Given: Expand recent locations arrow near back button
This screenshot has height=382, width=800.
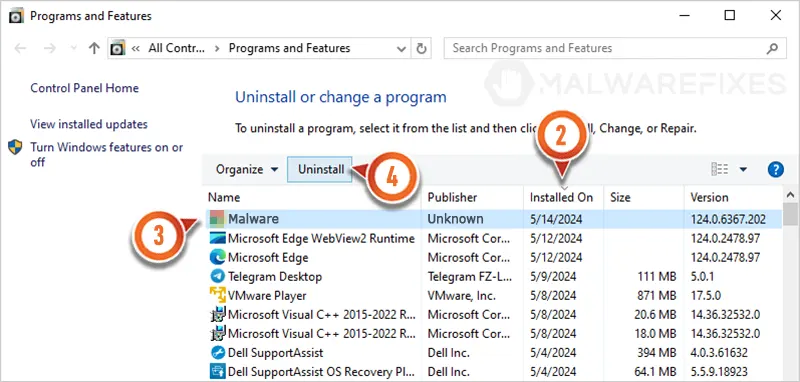Looking at the screenshot, I should (x=73, y=48).
